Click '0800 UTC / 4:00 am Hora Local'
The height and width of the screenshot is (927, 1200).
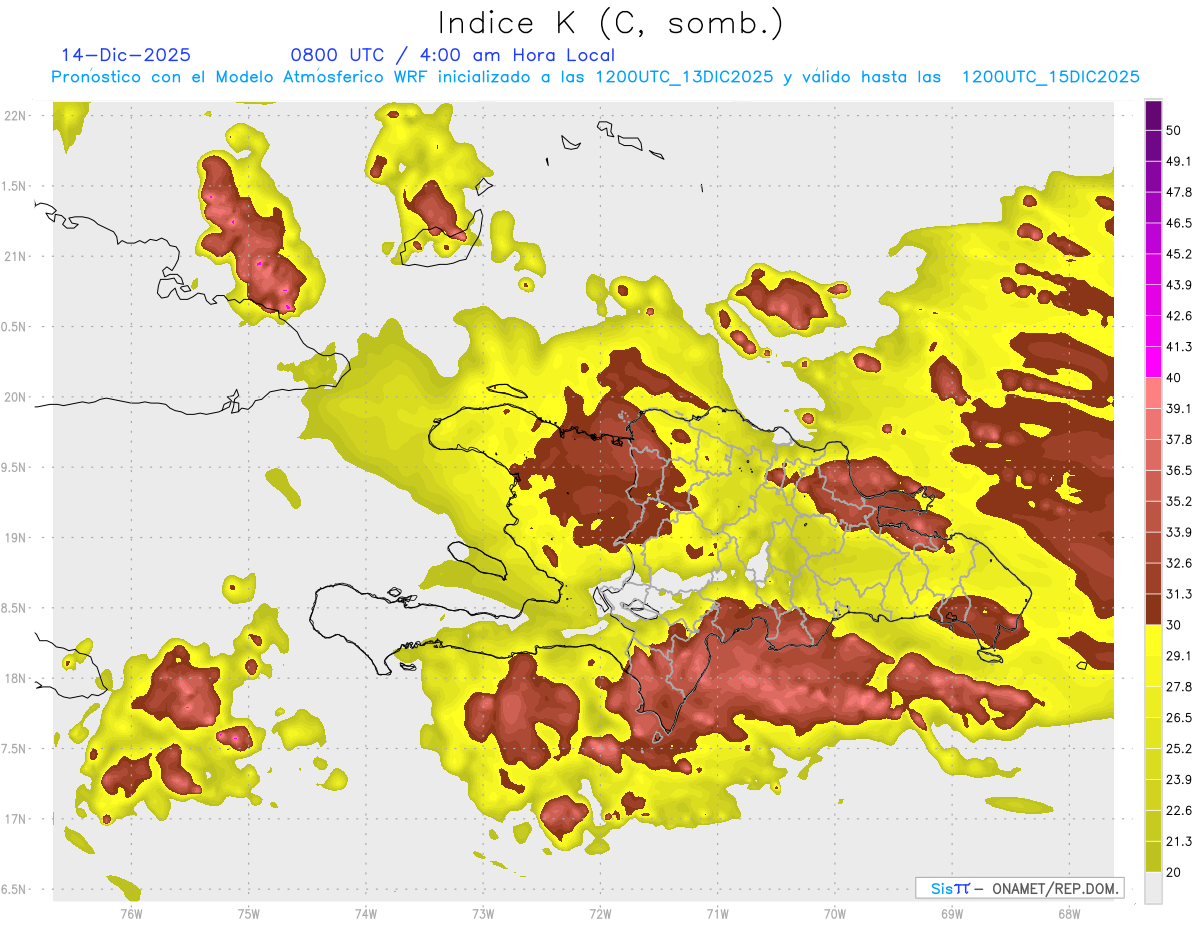click(452, 55)
